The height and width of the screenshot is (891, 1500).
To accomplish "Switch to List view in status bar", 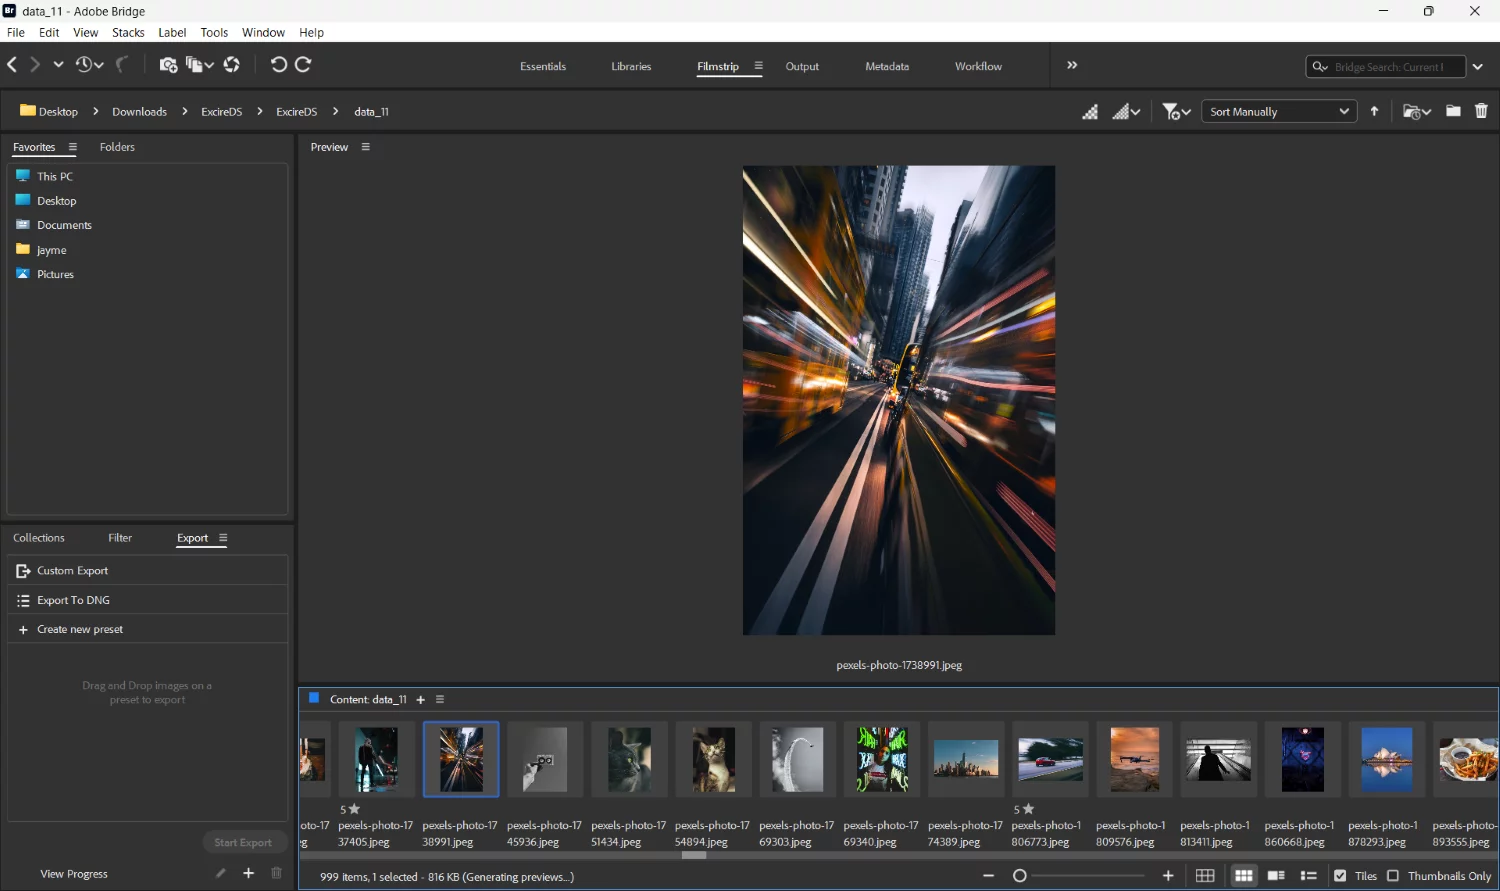I will (x=1308, y=875).
